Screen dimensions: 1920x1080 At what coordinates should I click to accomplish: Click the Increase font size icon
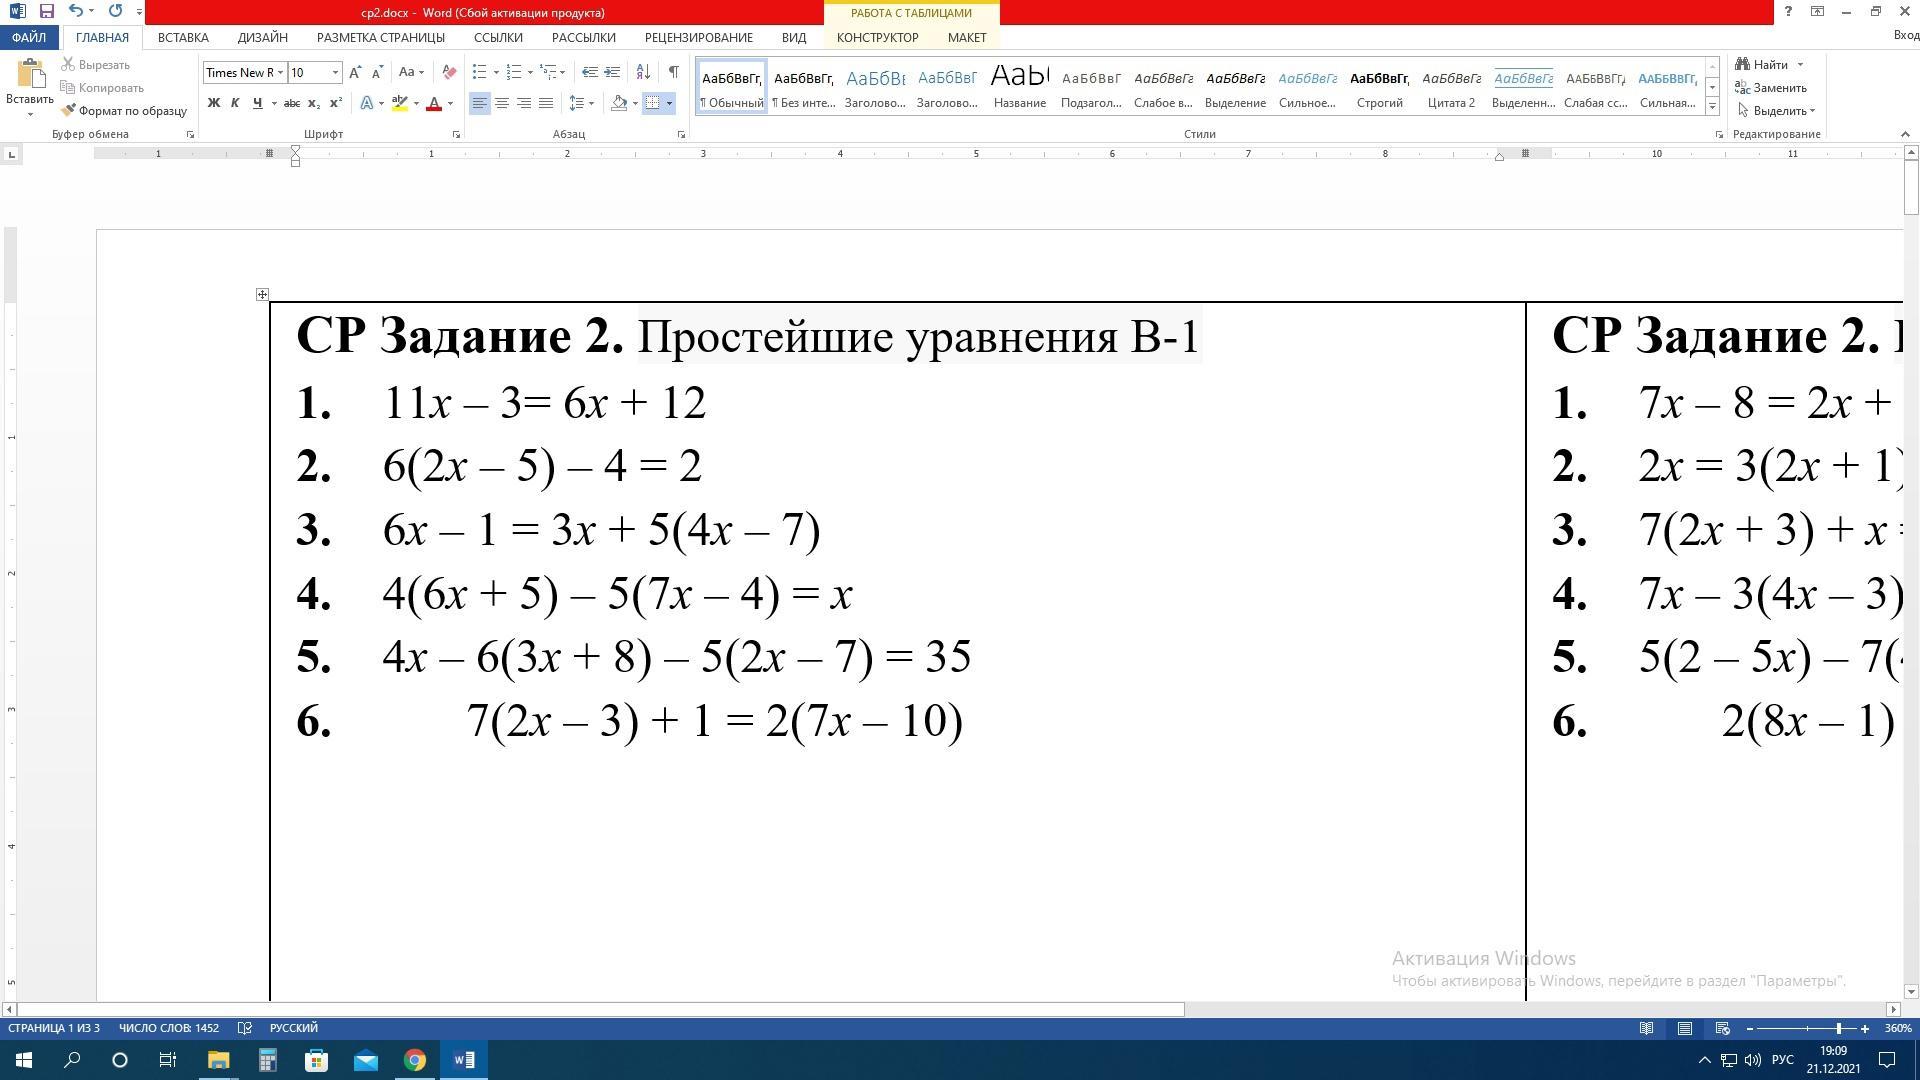point(355,72)
